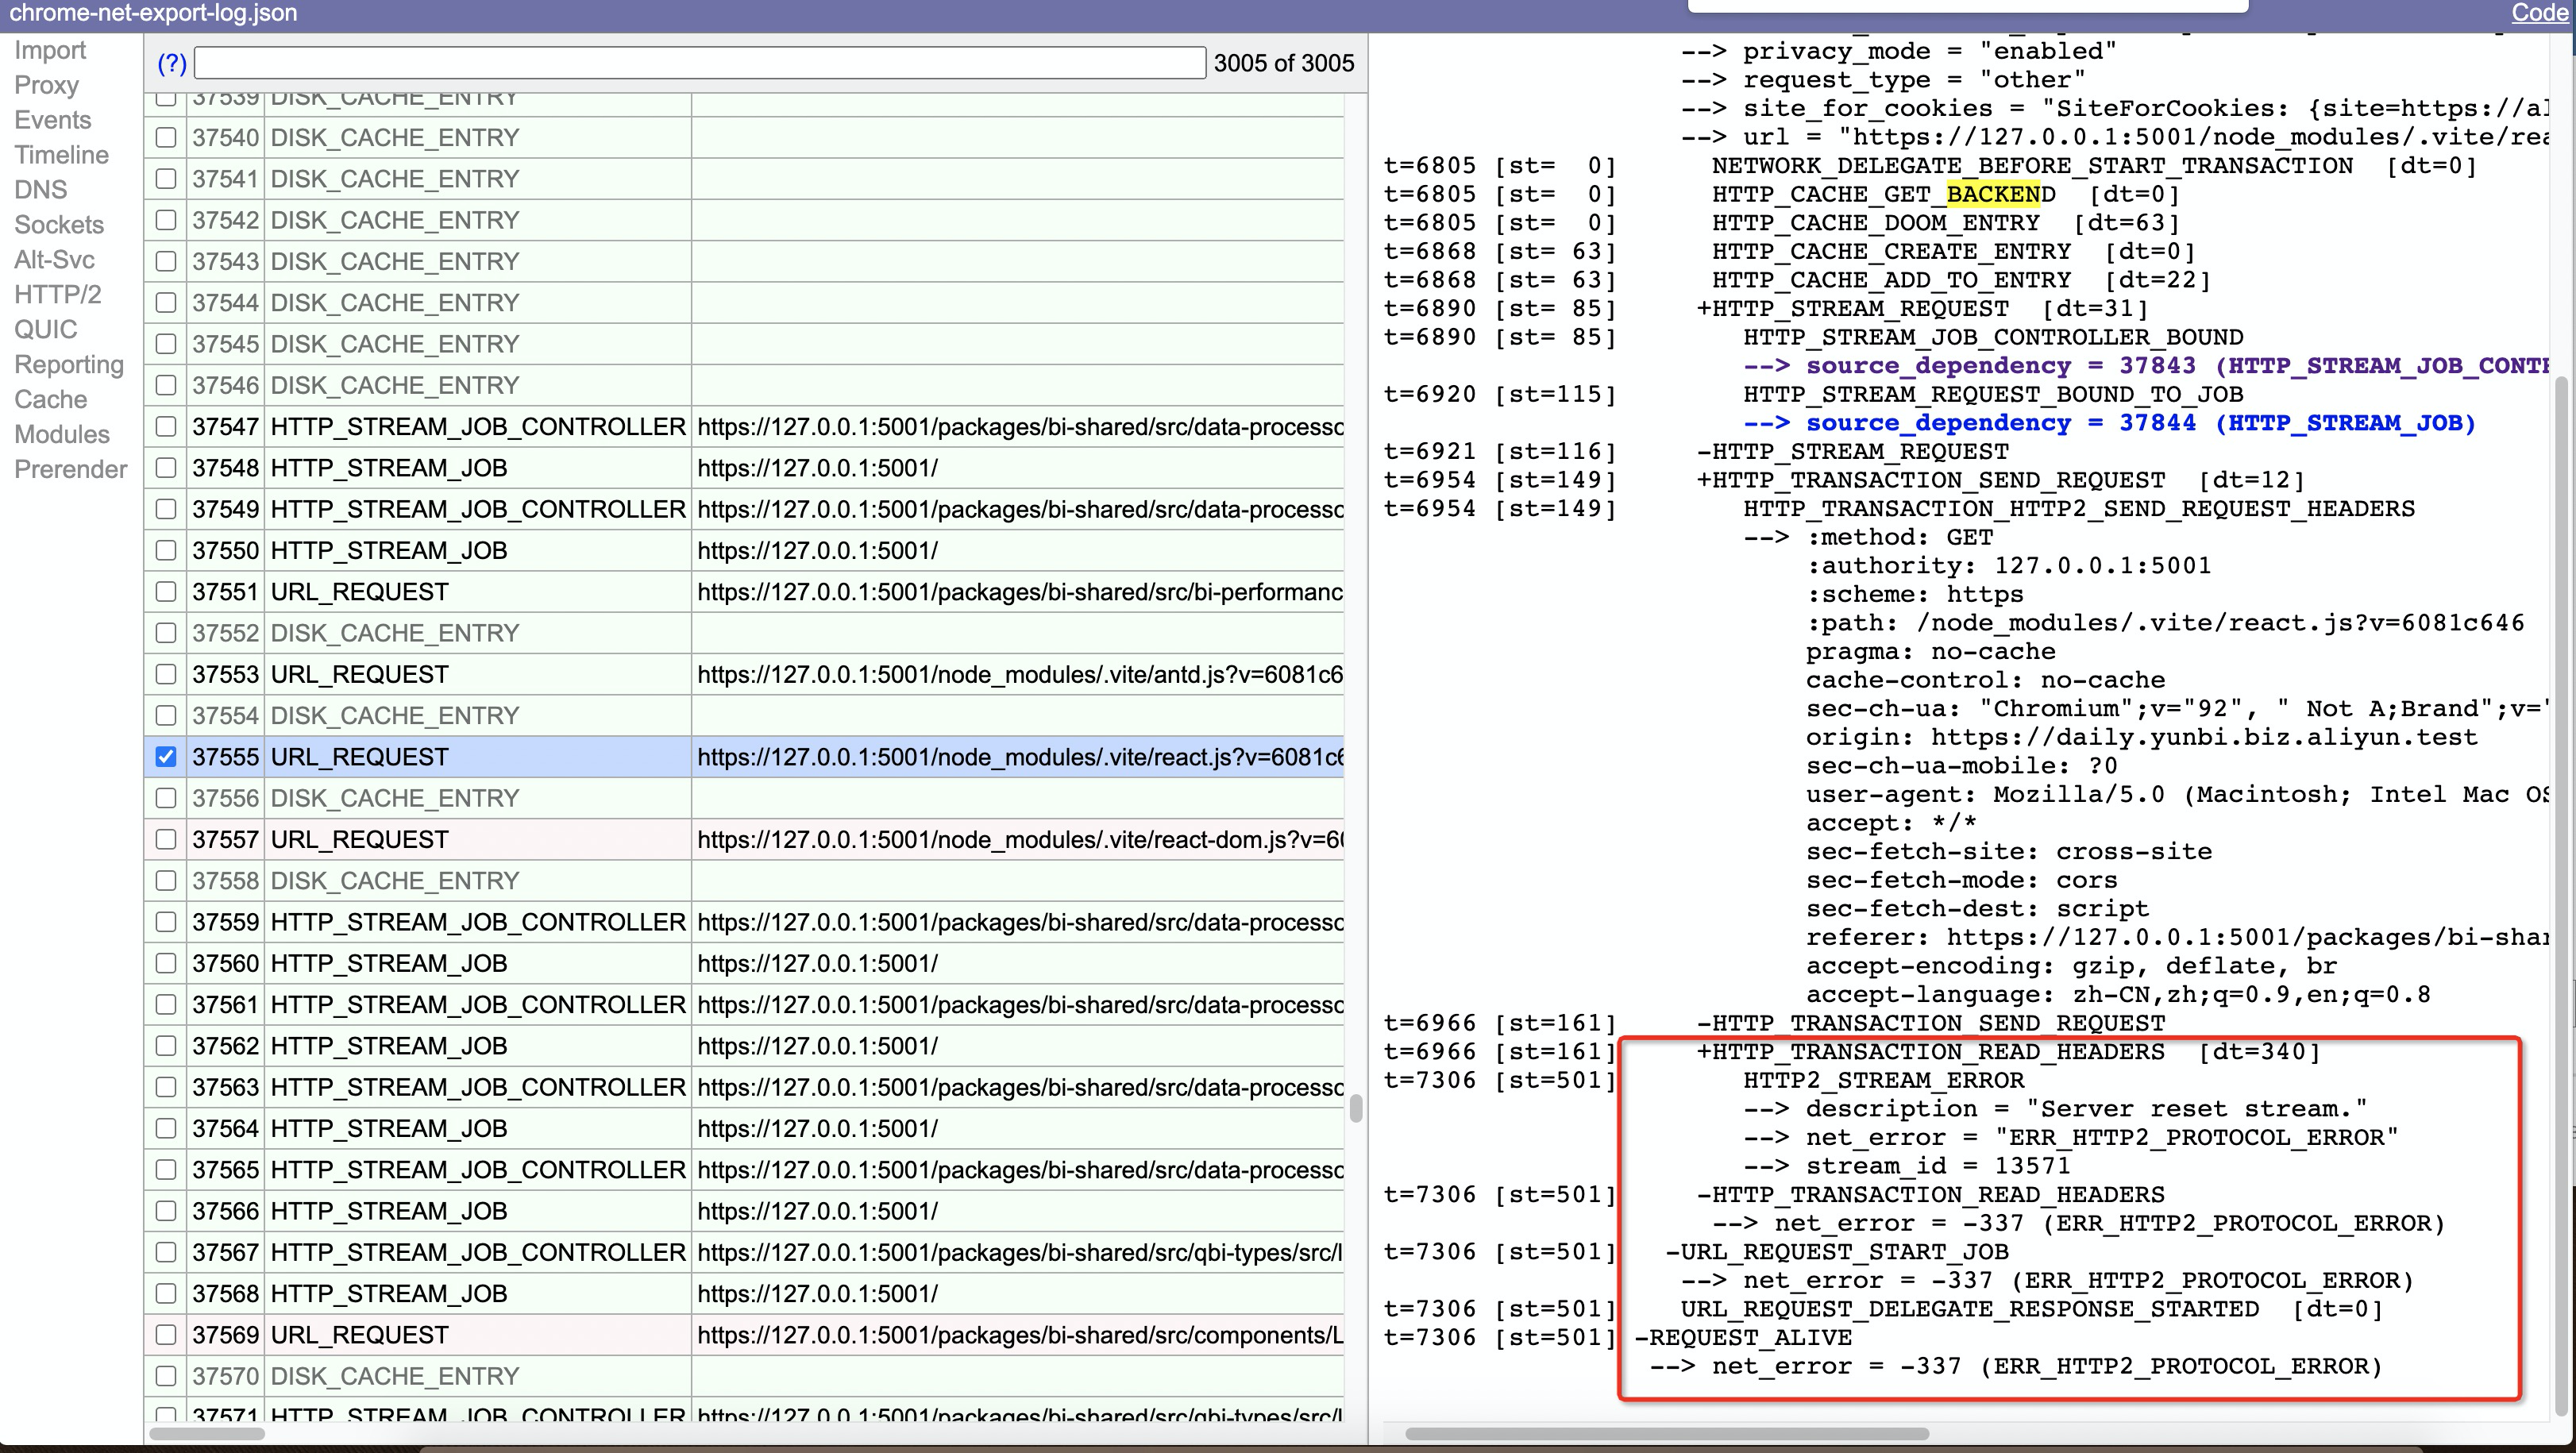Open the HTTP/2 section
Screen dimensions: 2576x1453
[58, 295]
